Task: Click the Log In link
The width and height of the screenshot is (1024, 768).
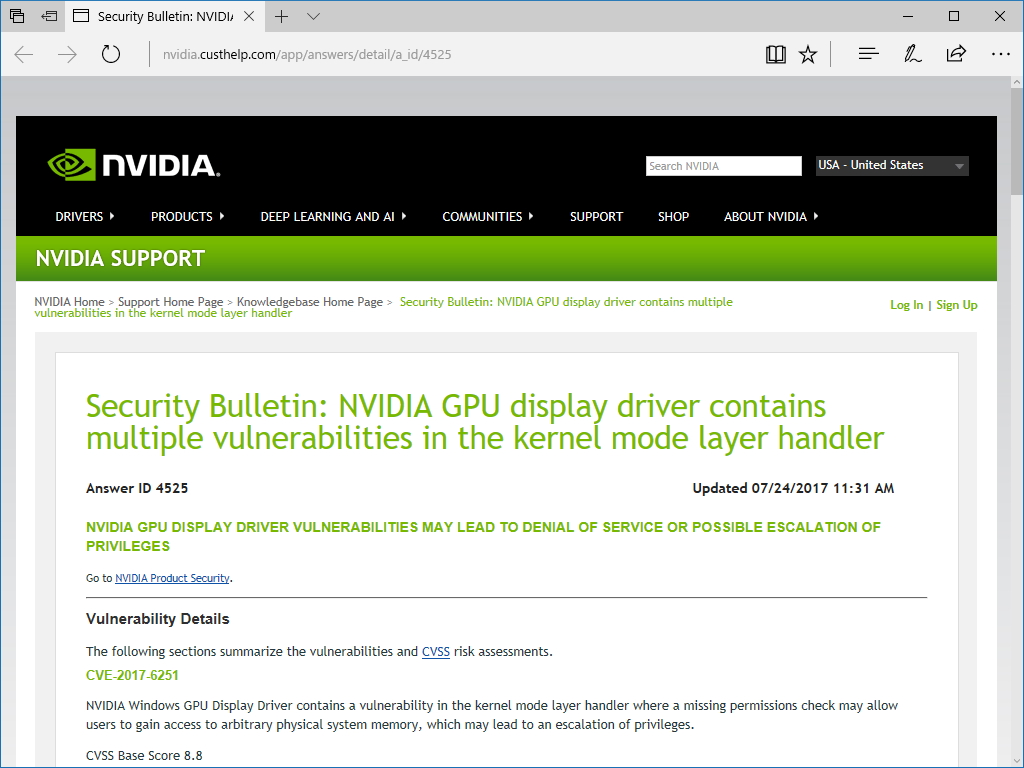Action: (x=906, y=305)
